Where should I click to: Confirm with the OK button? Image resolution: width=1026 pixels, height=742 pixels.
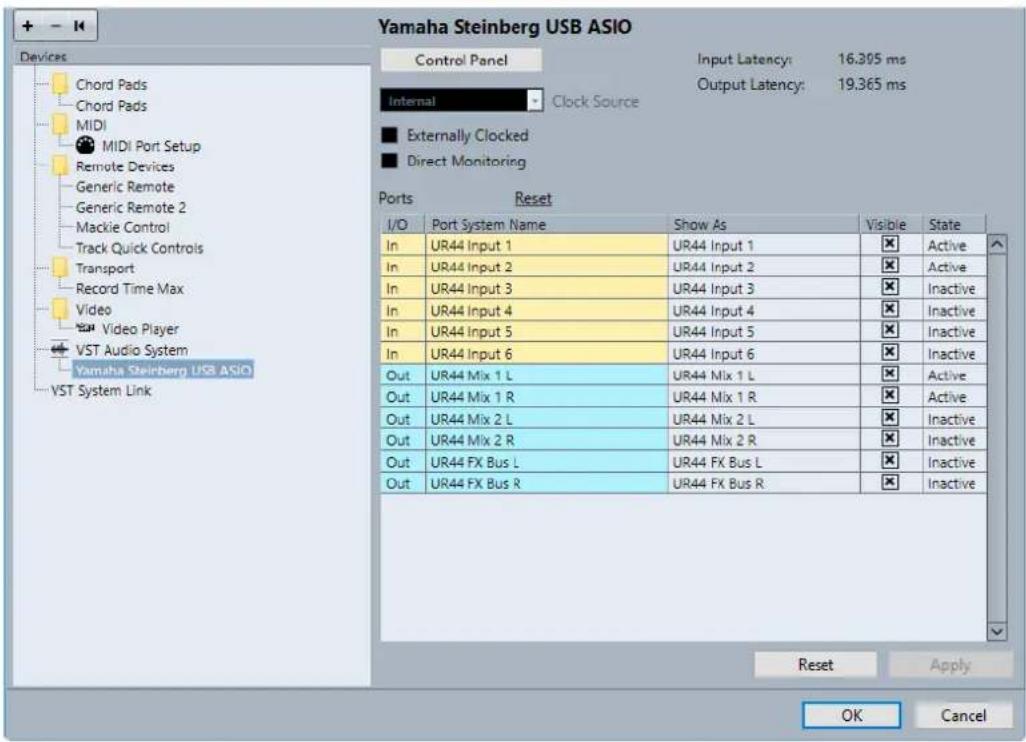851,715
